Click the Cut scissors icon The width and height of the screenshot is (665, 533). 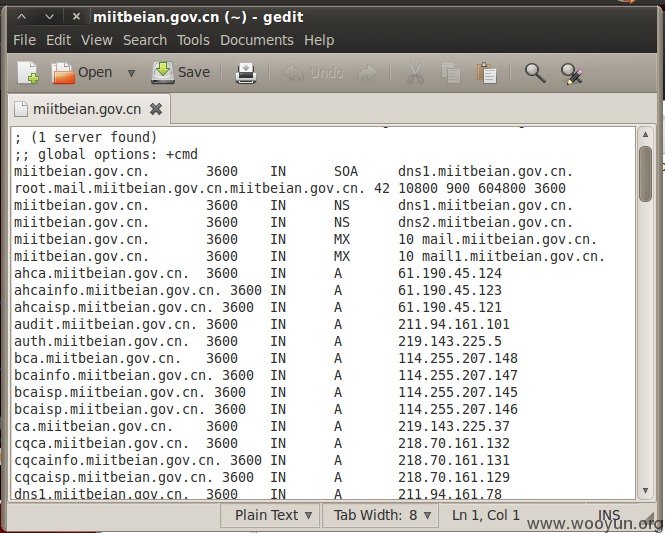(x=415, y=73)
